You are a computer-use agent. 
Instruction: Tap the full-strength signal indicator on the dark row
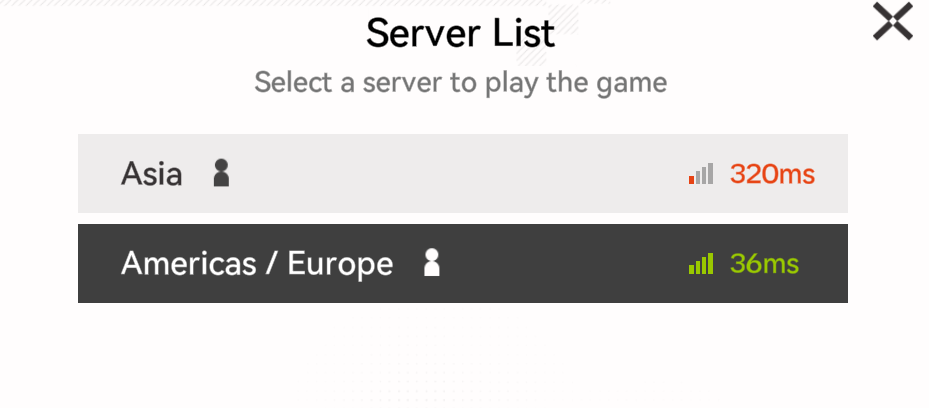701,264
